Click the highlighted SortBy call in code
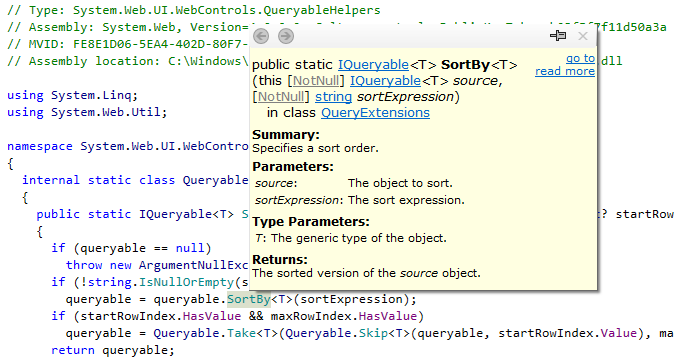Image resolution: width=676 pixels, height=364 pixels. [x=249, y=299]
